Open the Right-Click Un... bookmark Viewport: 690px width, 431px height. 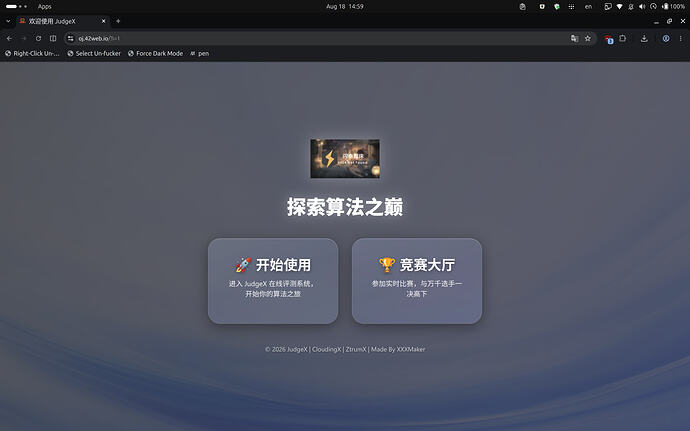click(x=32, y=53)
